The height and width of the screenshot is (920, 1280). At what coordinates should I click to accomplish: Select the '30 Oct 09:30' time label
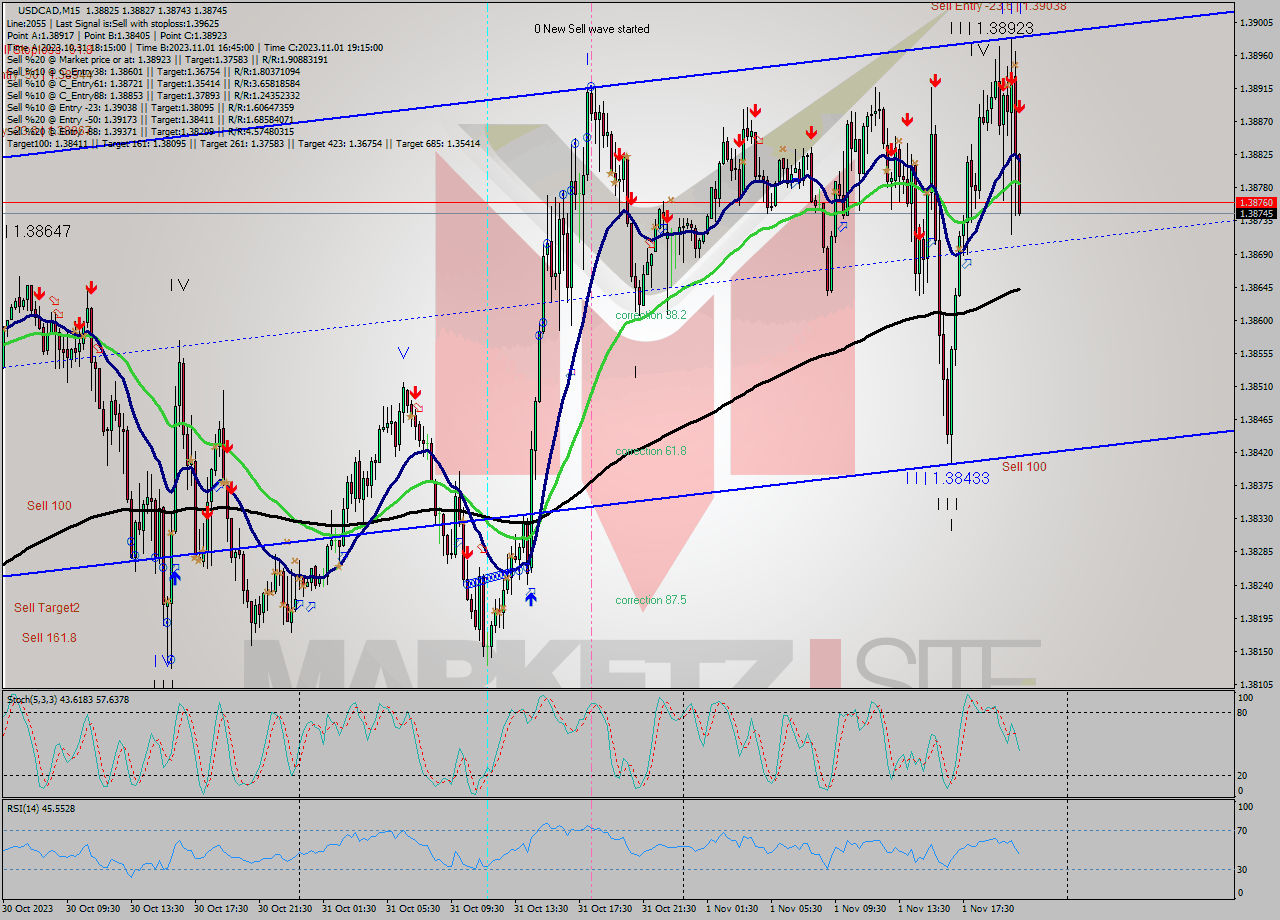point(93,909)
